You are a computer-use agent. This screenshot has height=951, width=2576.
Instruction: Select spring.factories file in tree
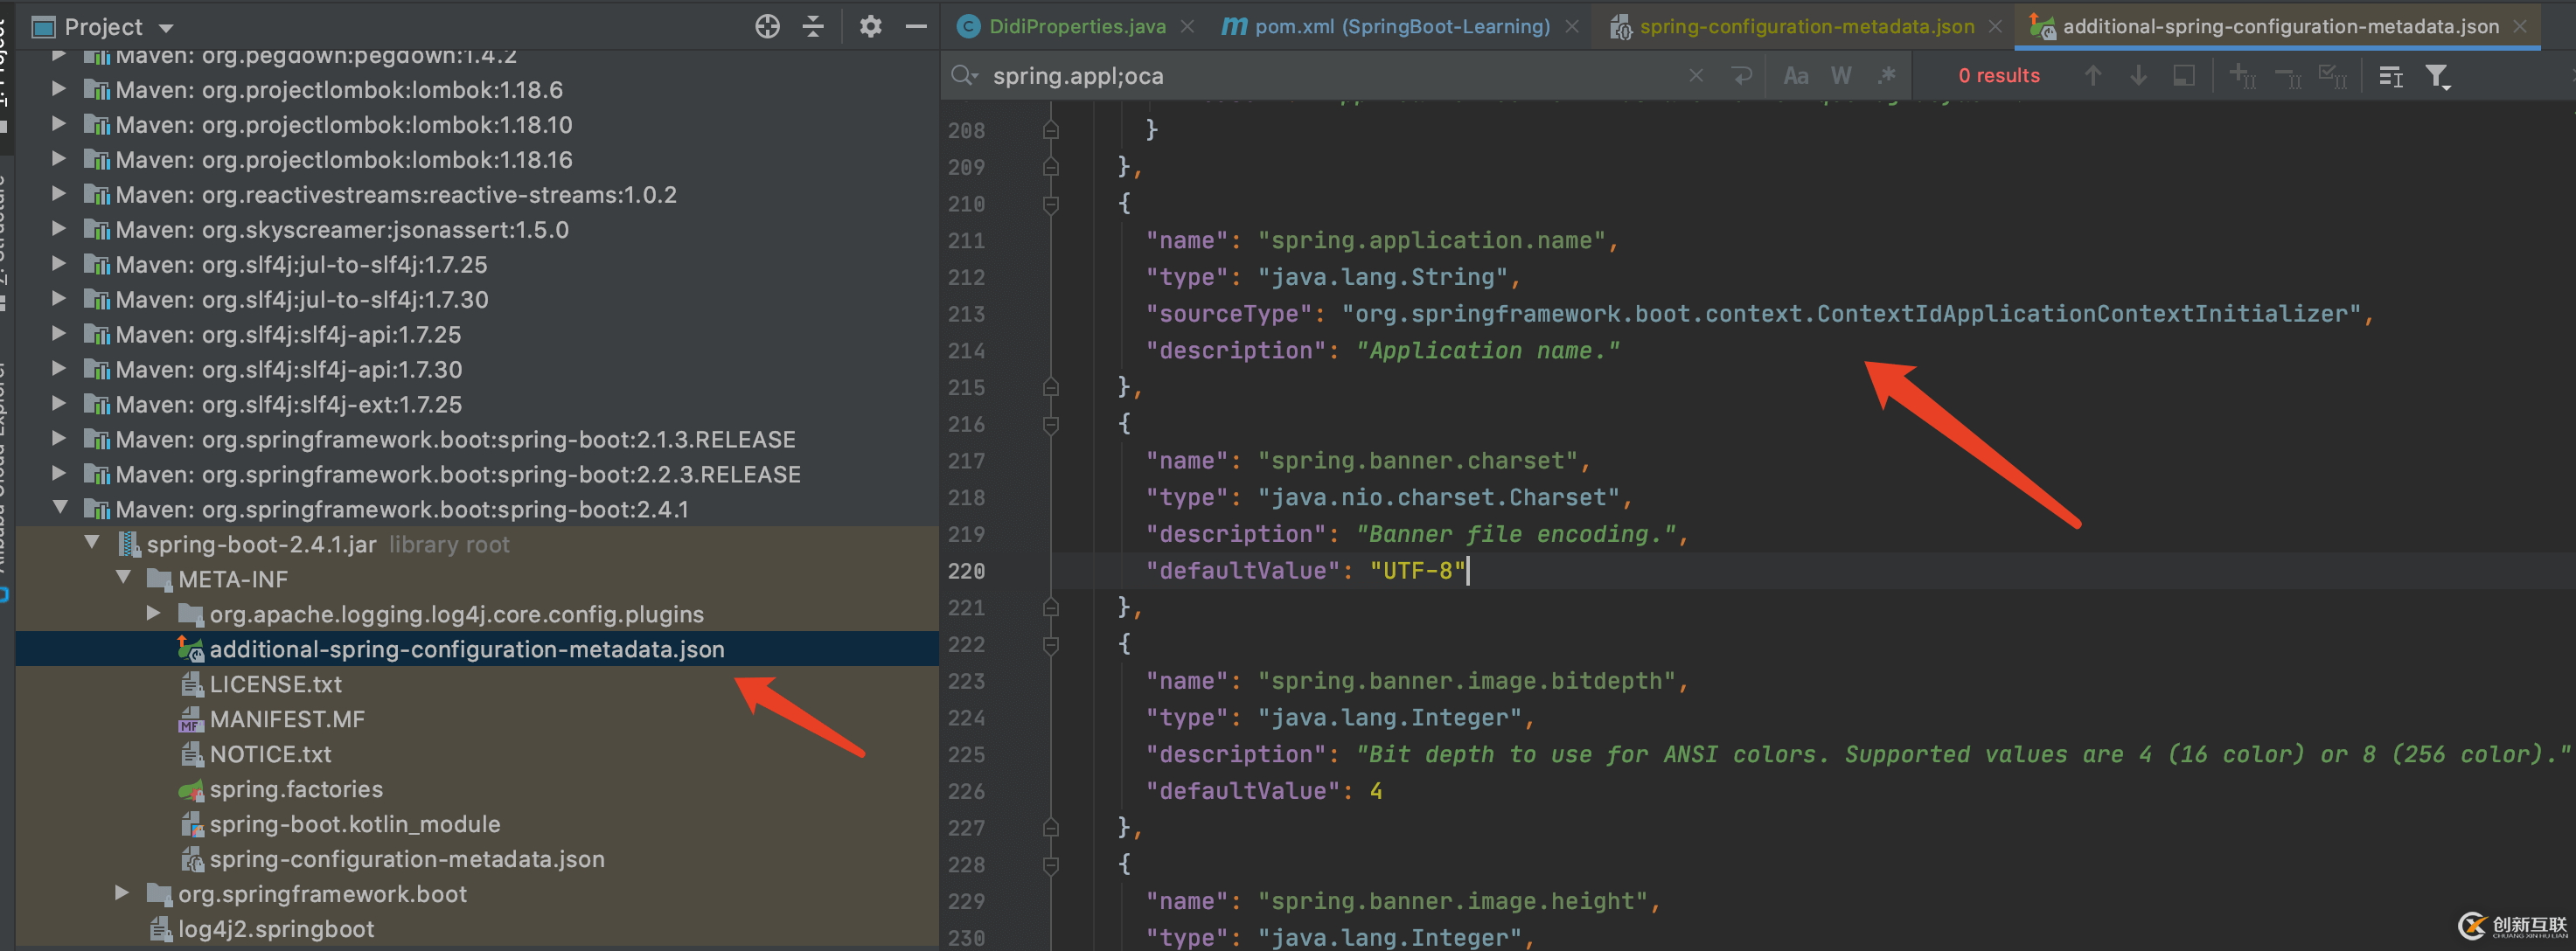point(296,789)
